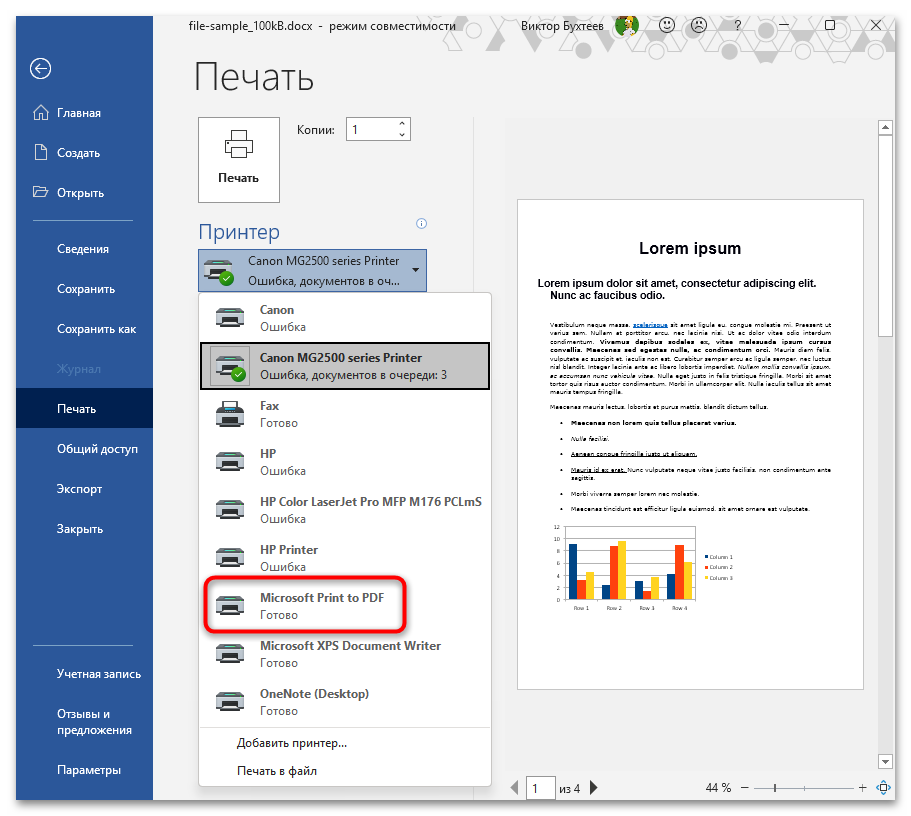Select the HP printer with Ошибка status
Screen dimensions: 911x816
point(345,461)
